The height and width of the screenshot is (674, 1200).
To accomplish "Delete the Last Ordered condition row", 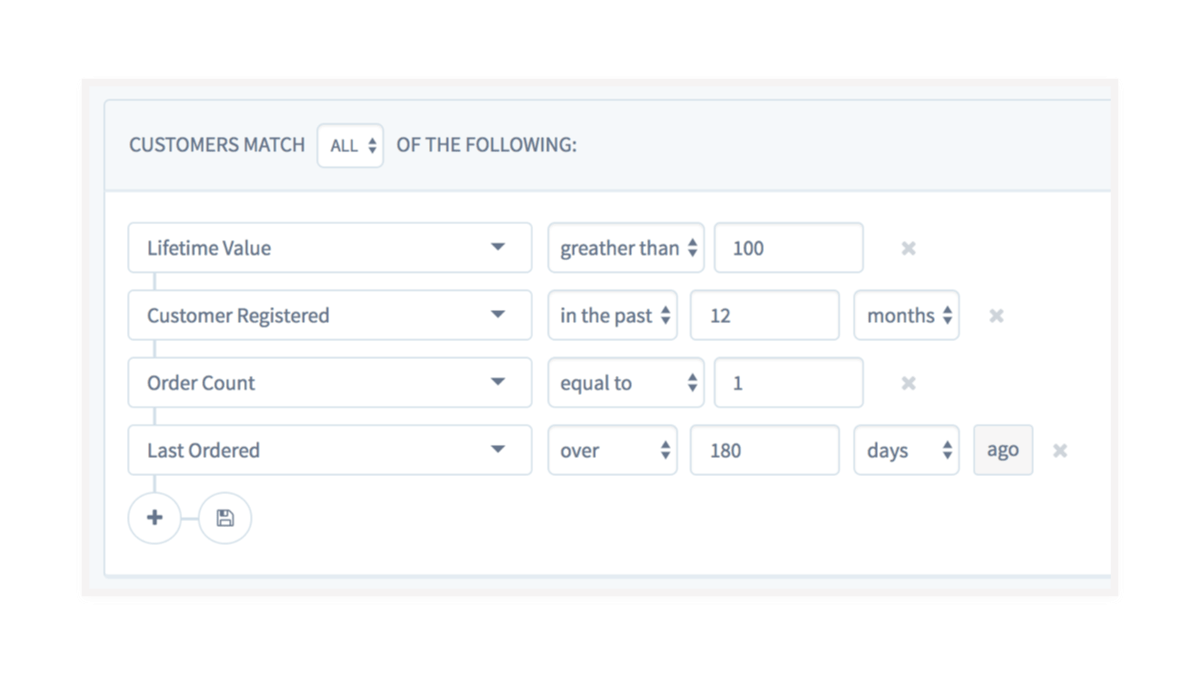I will (1060, 451).
